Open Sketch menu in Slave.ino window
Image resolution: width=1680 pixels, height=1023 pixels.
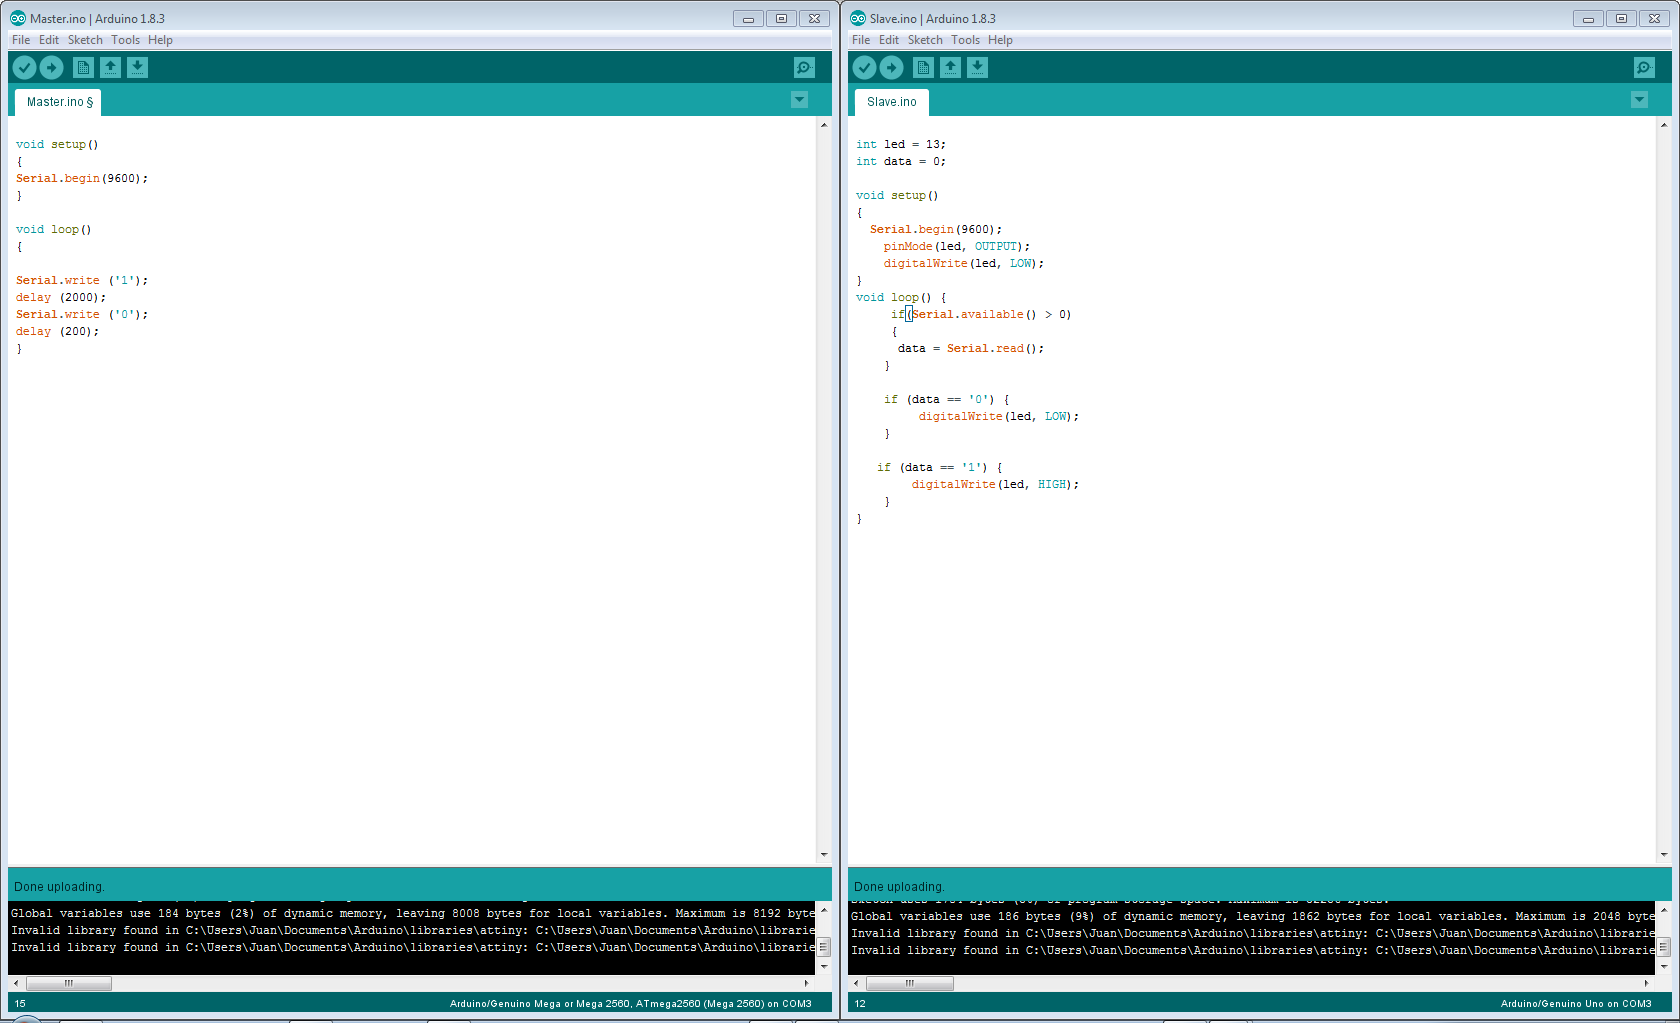tap(925, 40)
